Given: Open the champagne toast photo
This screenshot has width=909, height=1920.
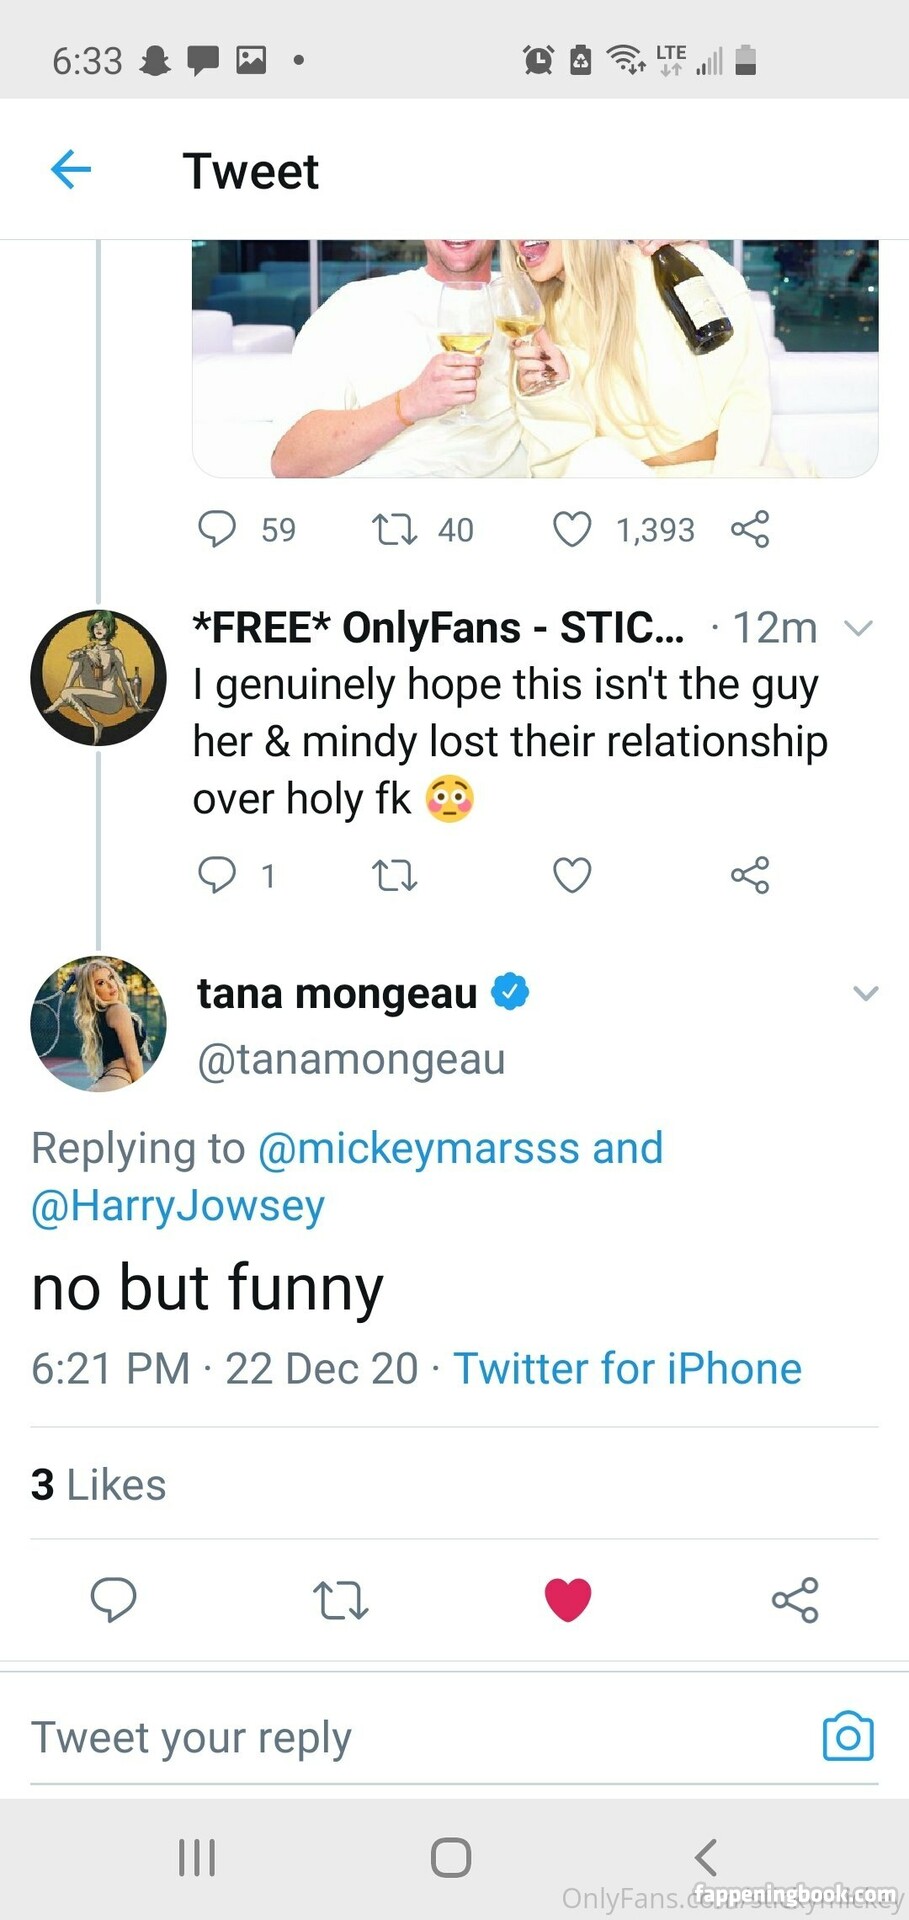Looking at the screenshot, I should (x=535, y=358).
